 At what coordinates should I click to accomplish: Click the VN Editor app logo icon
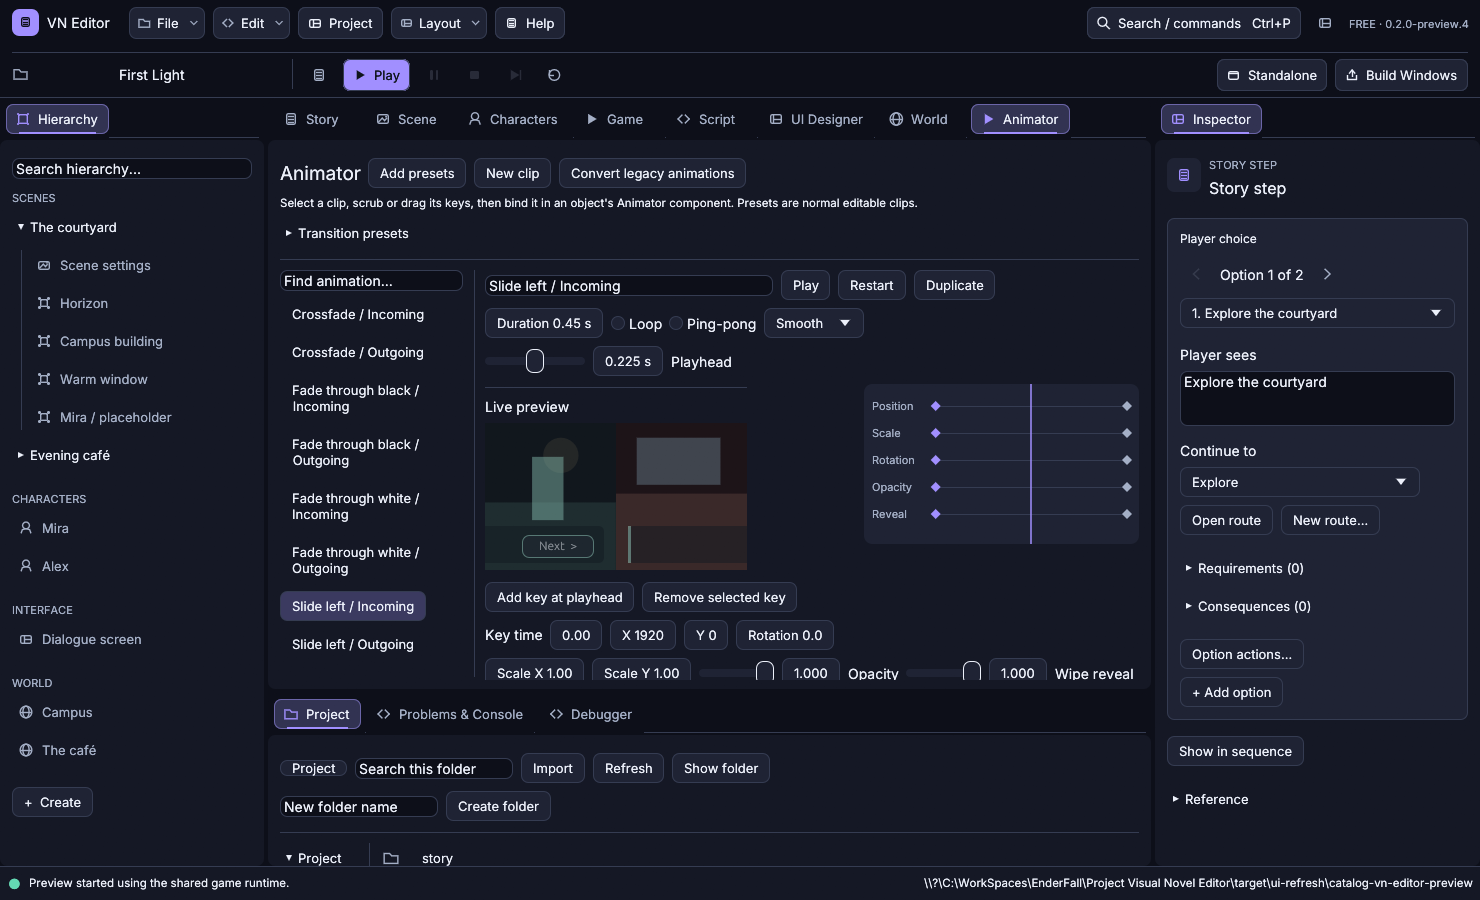coord(25,22)
